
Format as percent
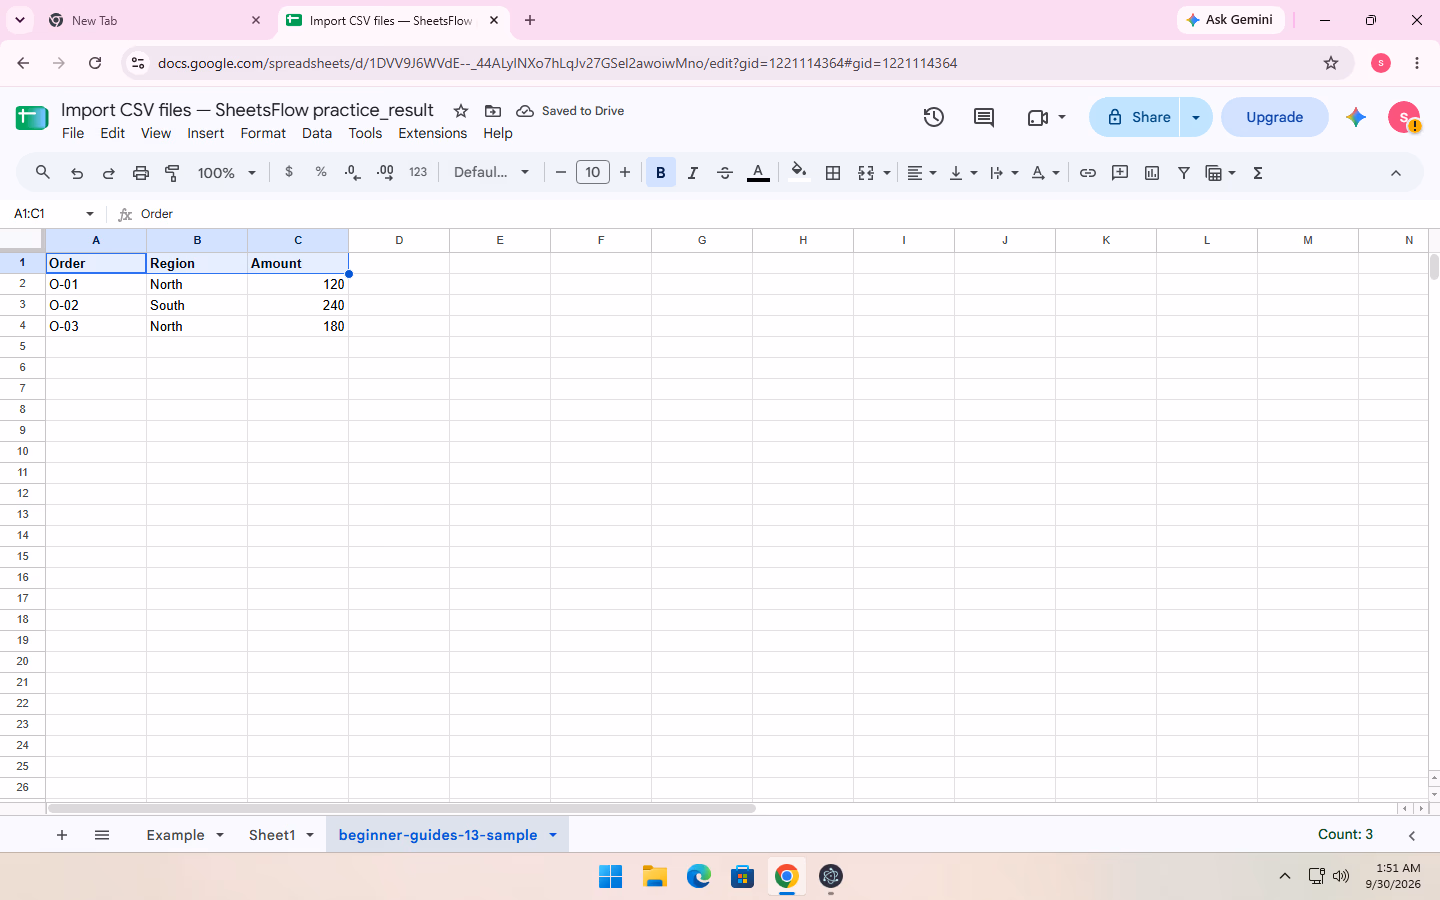coord(321,172)
